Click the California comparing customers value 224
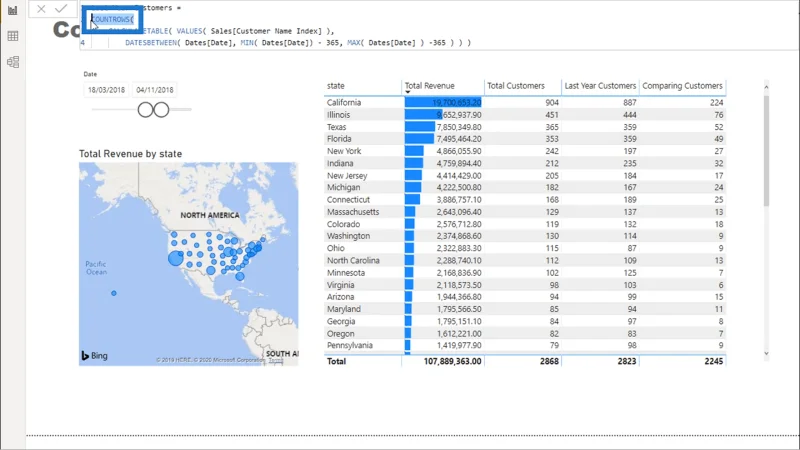The height and width of the screenshot is (450, 800). [x=716, y=103]
